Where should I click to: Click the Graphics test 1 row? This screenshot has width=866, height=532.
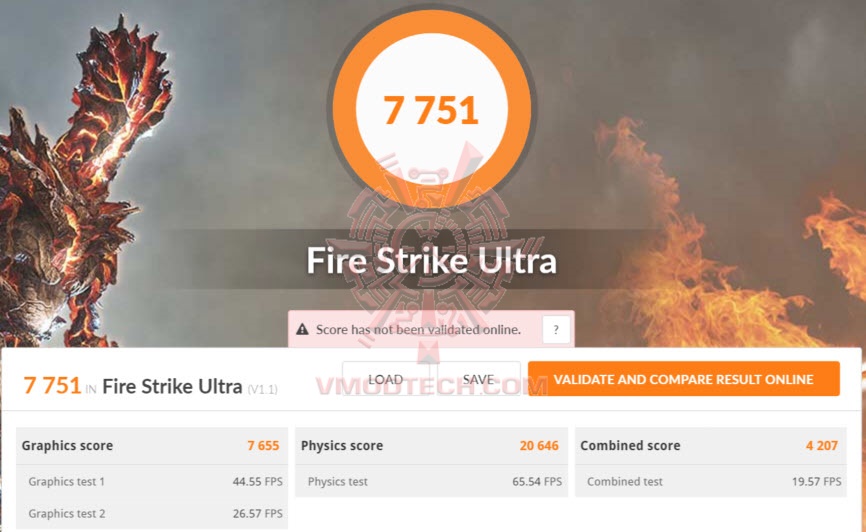pos(152,481)
